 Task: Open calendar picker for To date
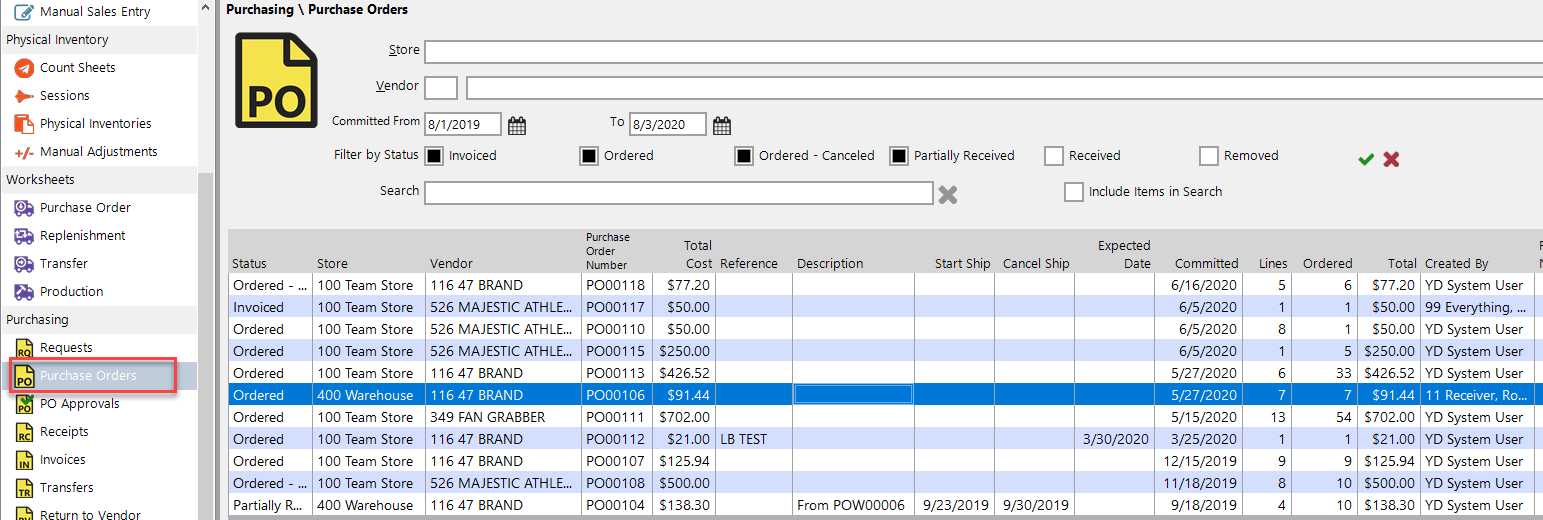click(722, 125)
